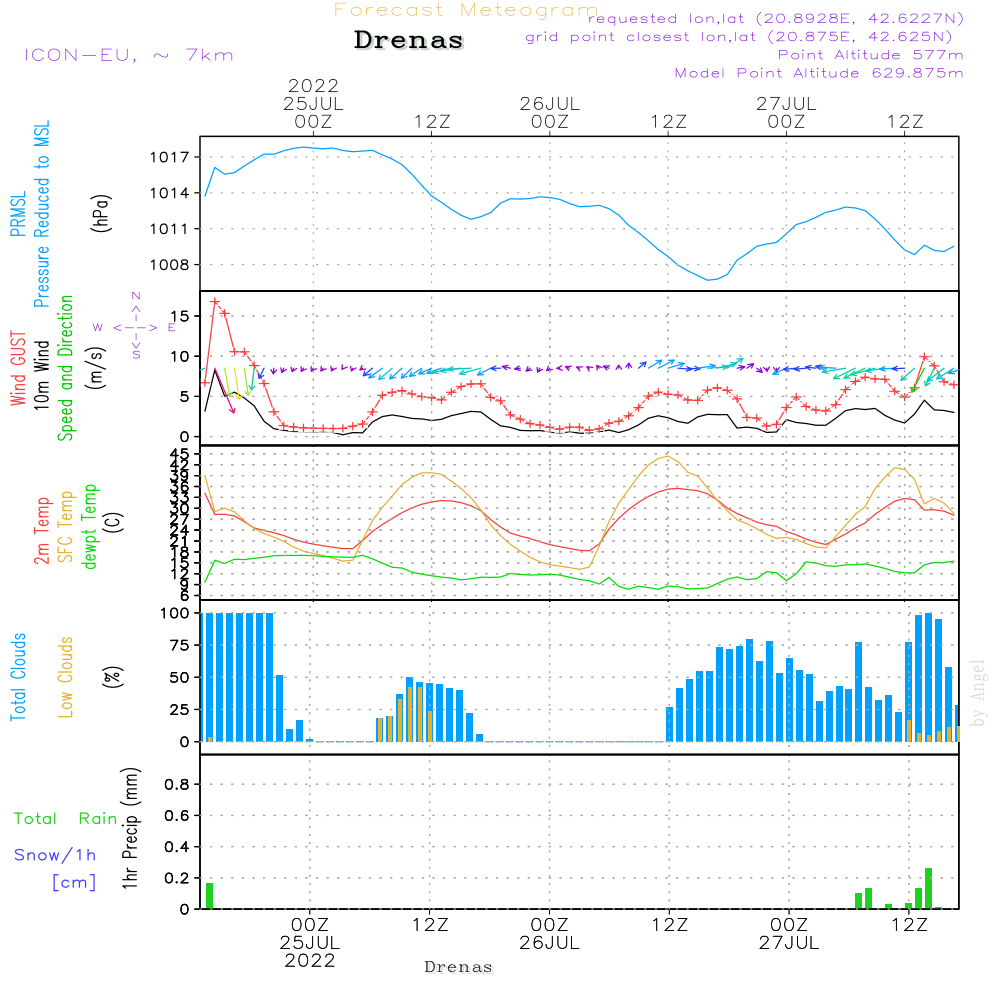Click the 'Forecast Meteogram' heading
This screenshot has width=1000, height=1000.
[466, 10]
